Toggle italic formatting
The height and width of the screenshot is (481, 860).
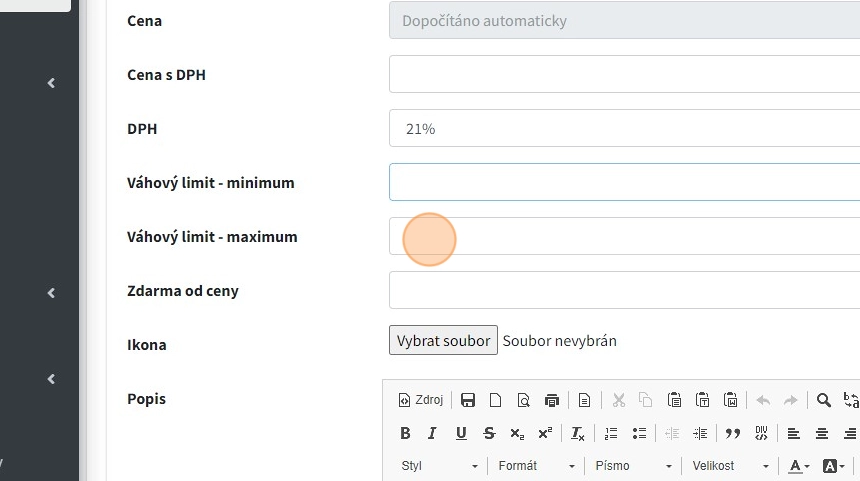432,433
